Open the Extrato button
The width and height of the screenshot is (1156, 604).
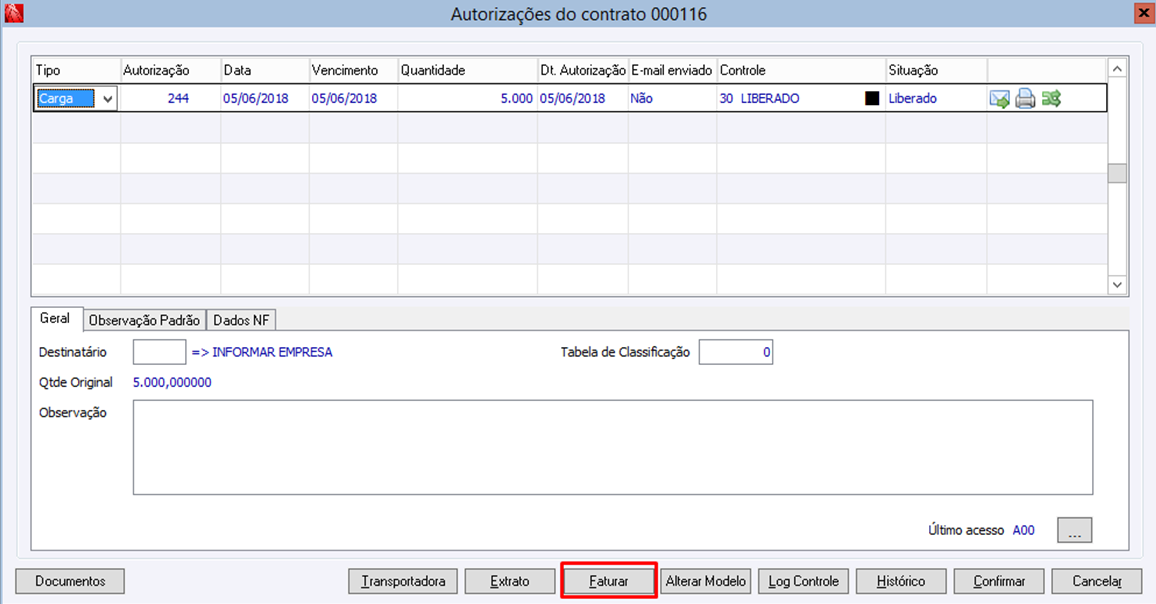tap(509, 581)
